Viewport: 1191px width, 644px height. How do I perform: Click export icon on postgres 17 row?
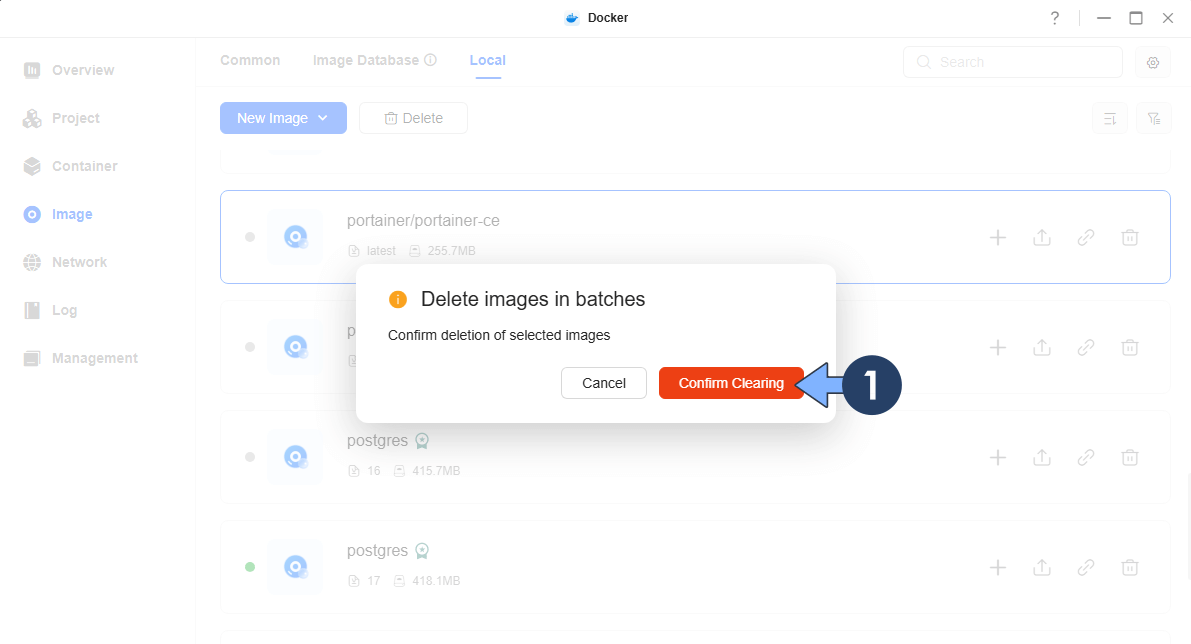pos(1042,567)
